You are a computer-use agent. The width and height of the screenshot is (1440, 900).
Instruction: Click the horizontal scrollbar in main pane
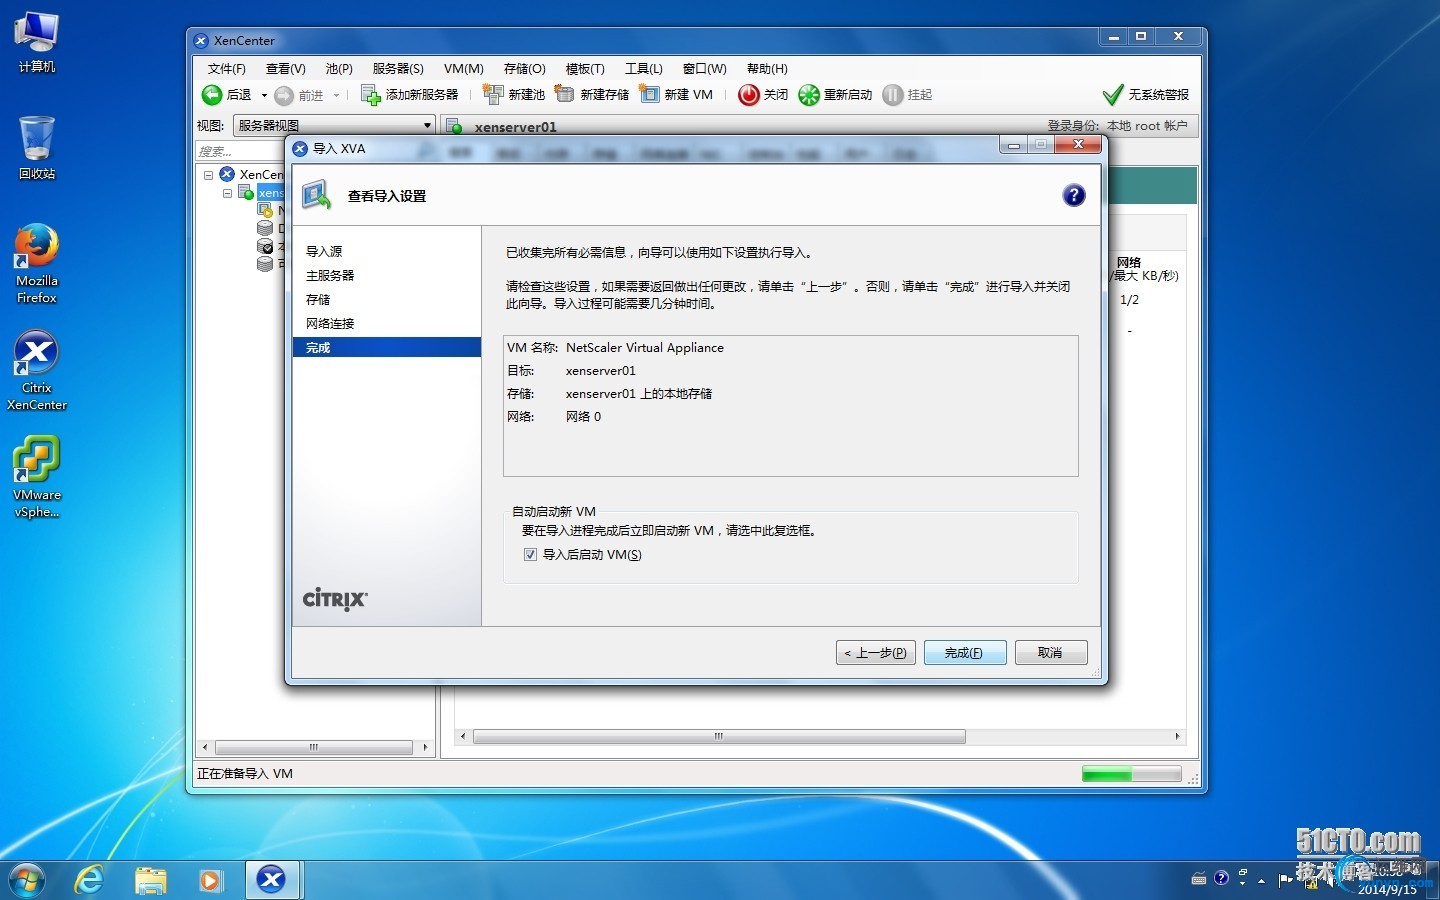tap(719, 736)
